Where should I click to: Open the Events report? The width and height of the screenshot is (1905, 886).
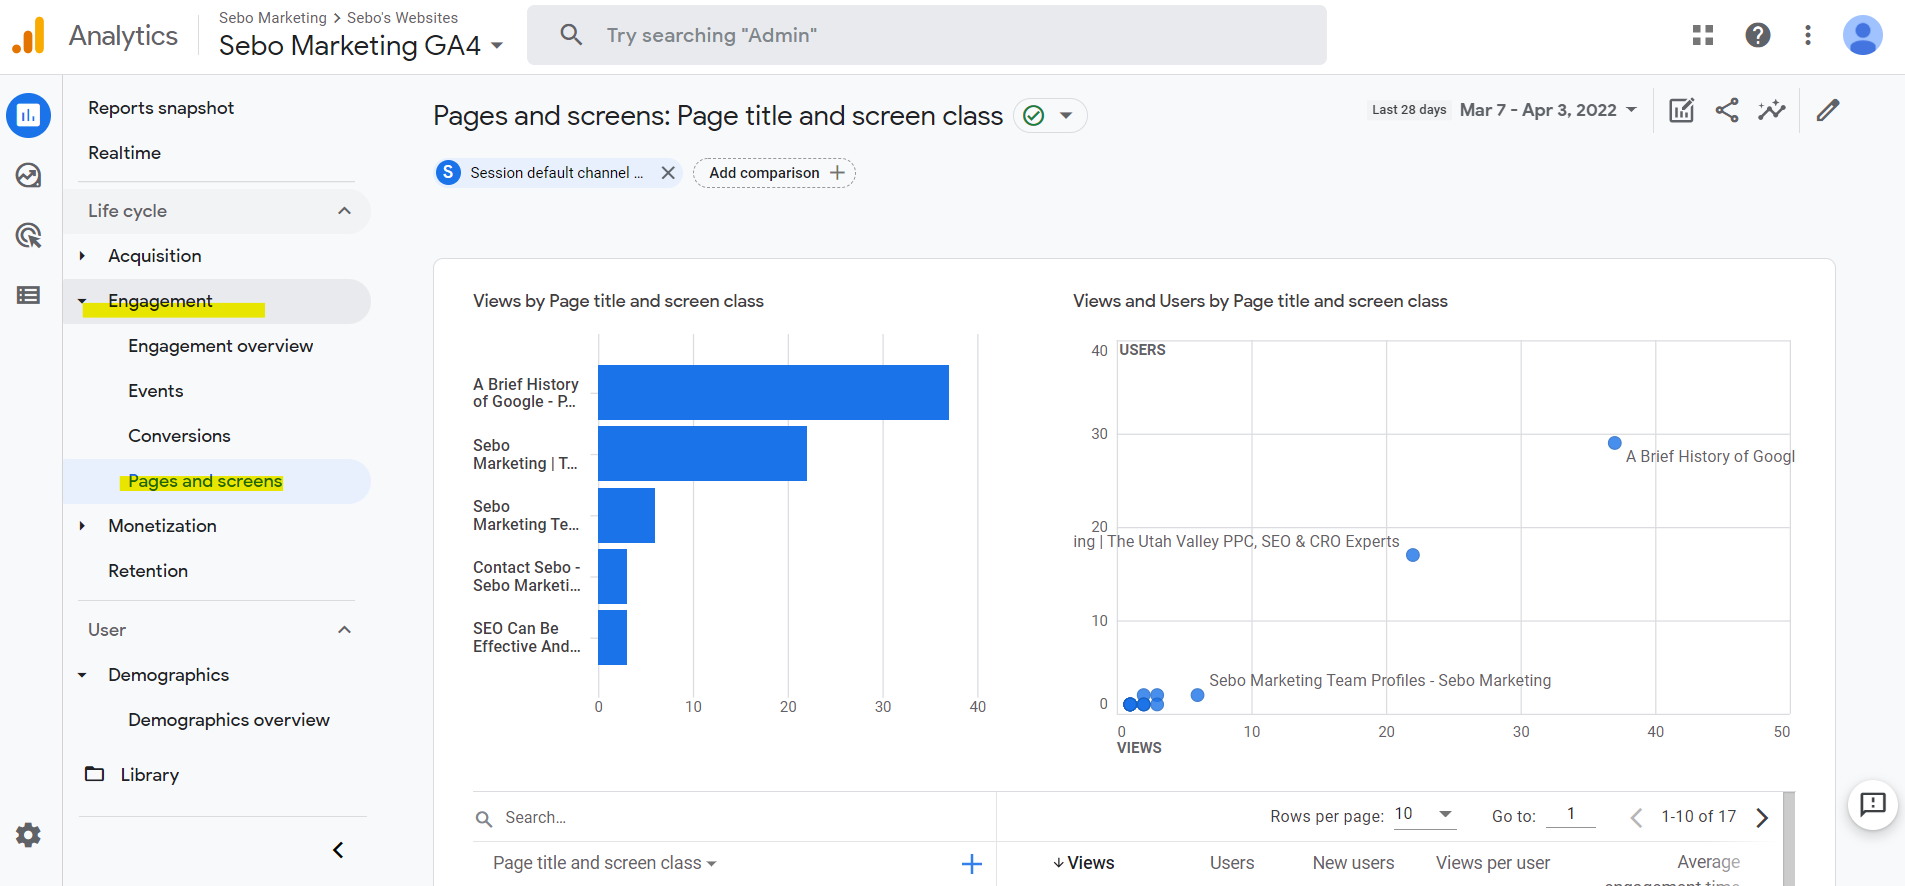click(x=155, y=391)
